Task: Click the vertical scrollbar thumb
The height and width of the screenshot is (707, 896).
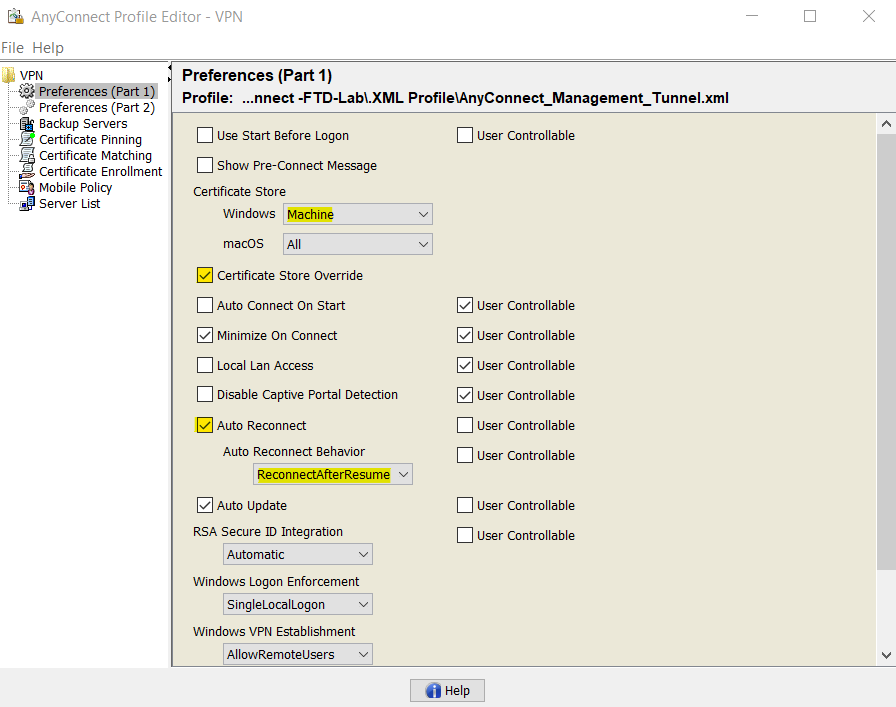Action: (x=886, y=351)
